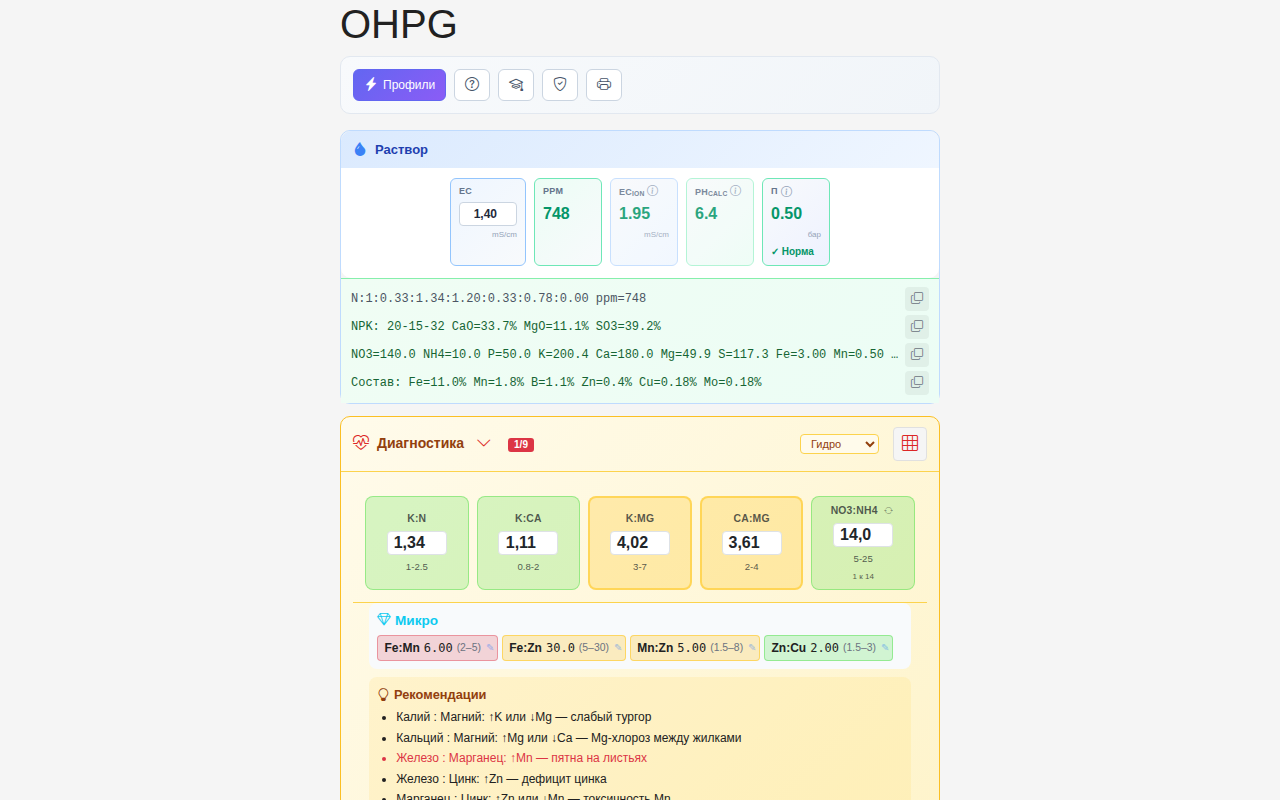
Task: Click the diamond icon near Микро
Action: 384,620
